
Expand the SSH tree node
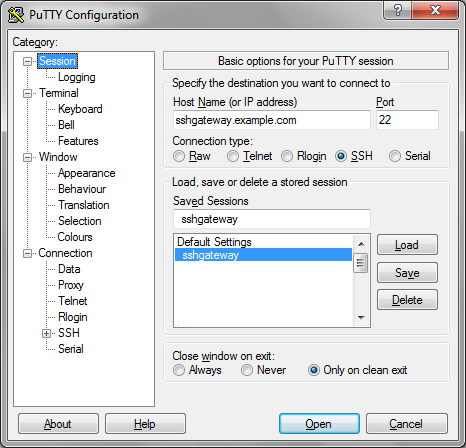pos(46,333)
